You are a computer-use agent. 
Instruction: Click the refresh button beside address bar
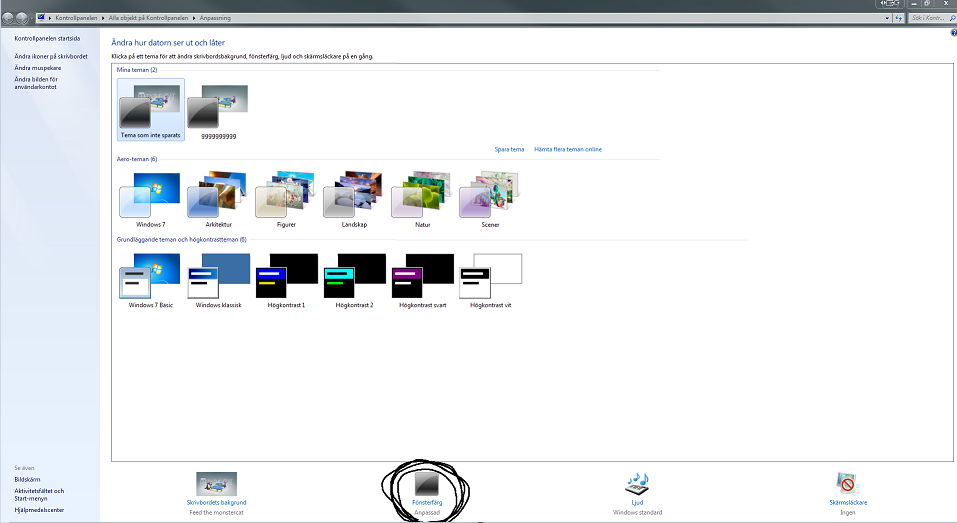pyautogui.click(x=898, y=18)
